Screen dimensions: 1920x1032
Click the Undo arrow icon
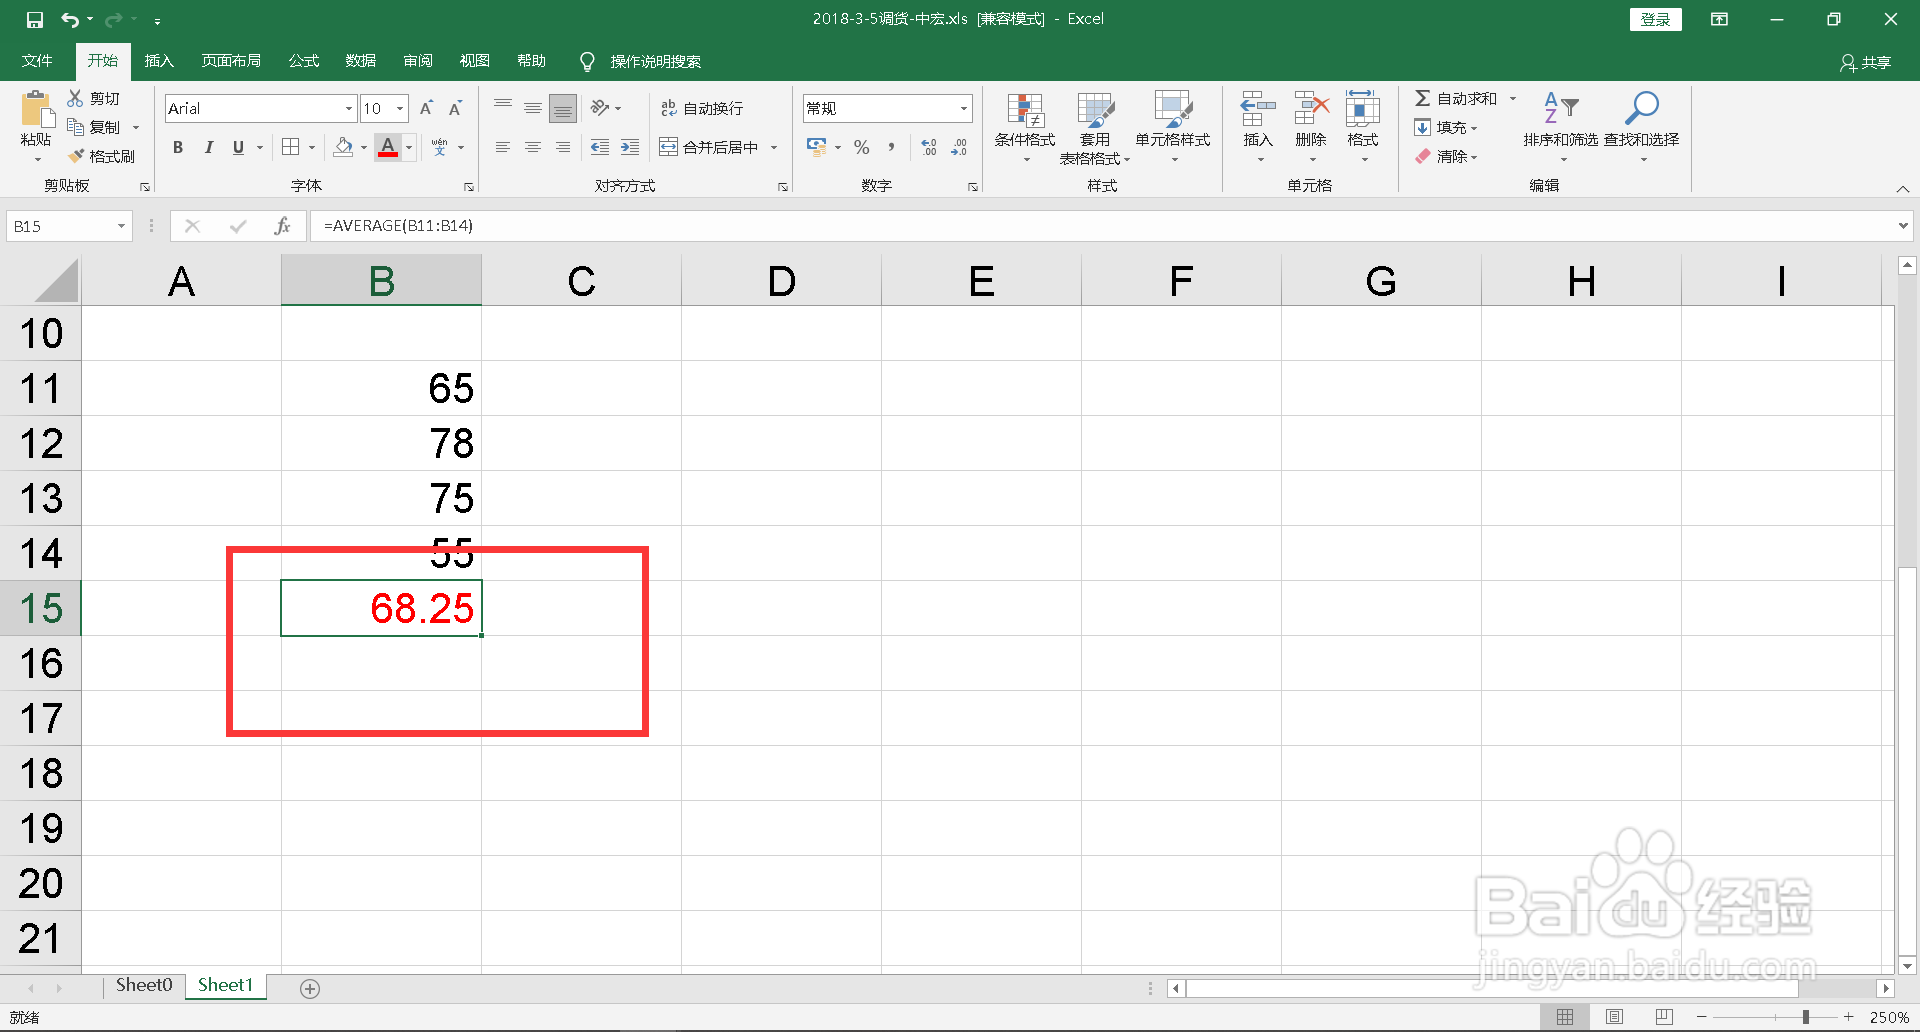[x=70, y=19]
